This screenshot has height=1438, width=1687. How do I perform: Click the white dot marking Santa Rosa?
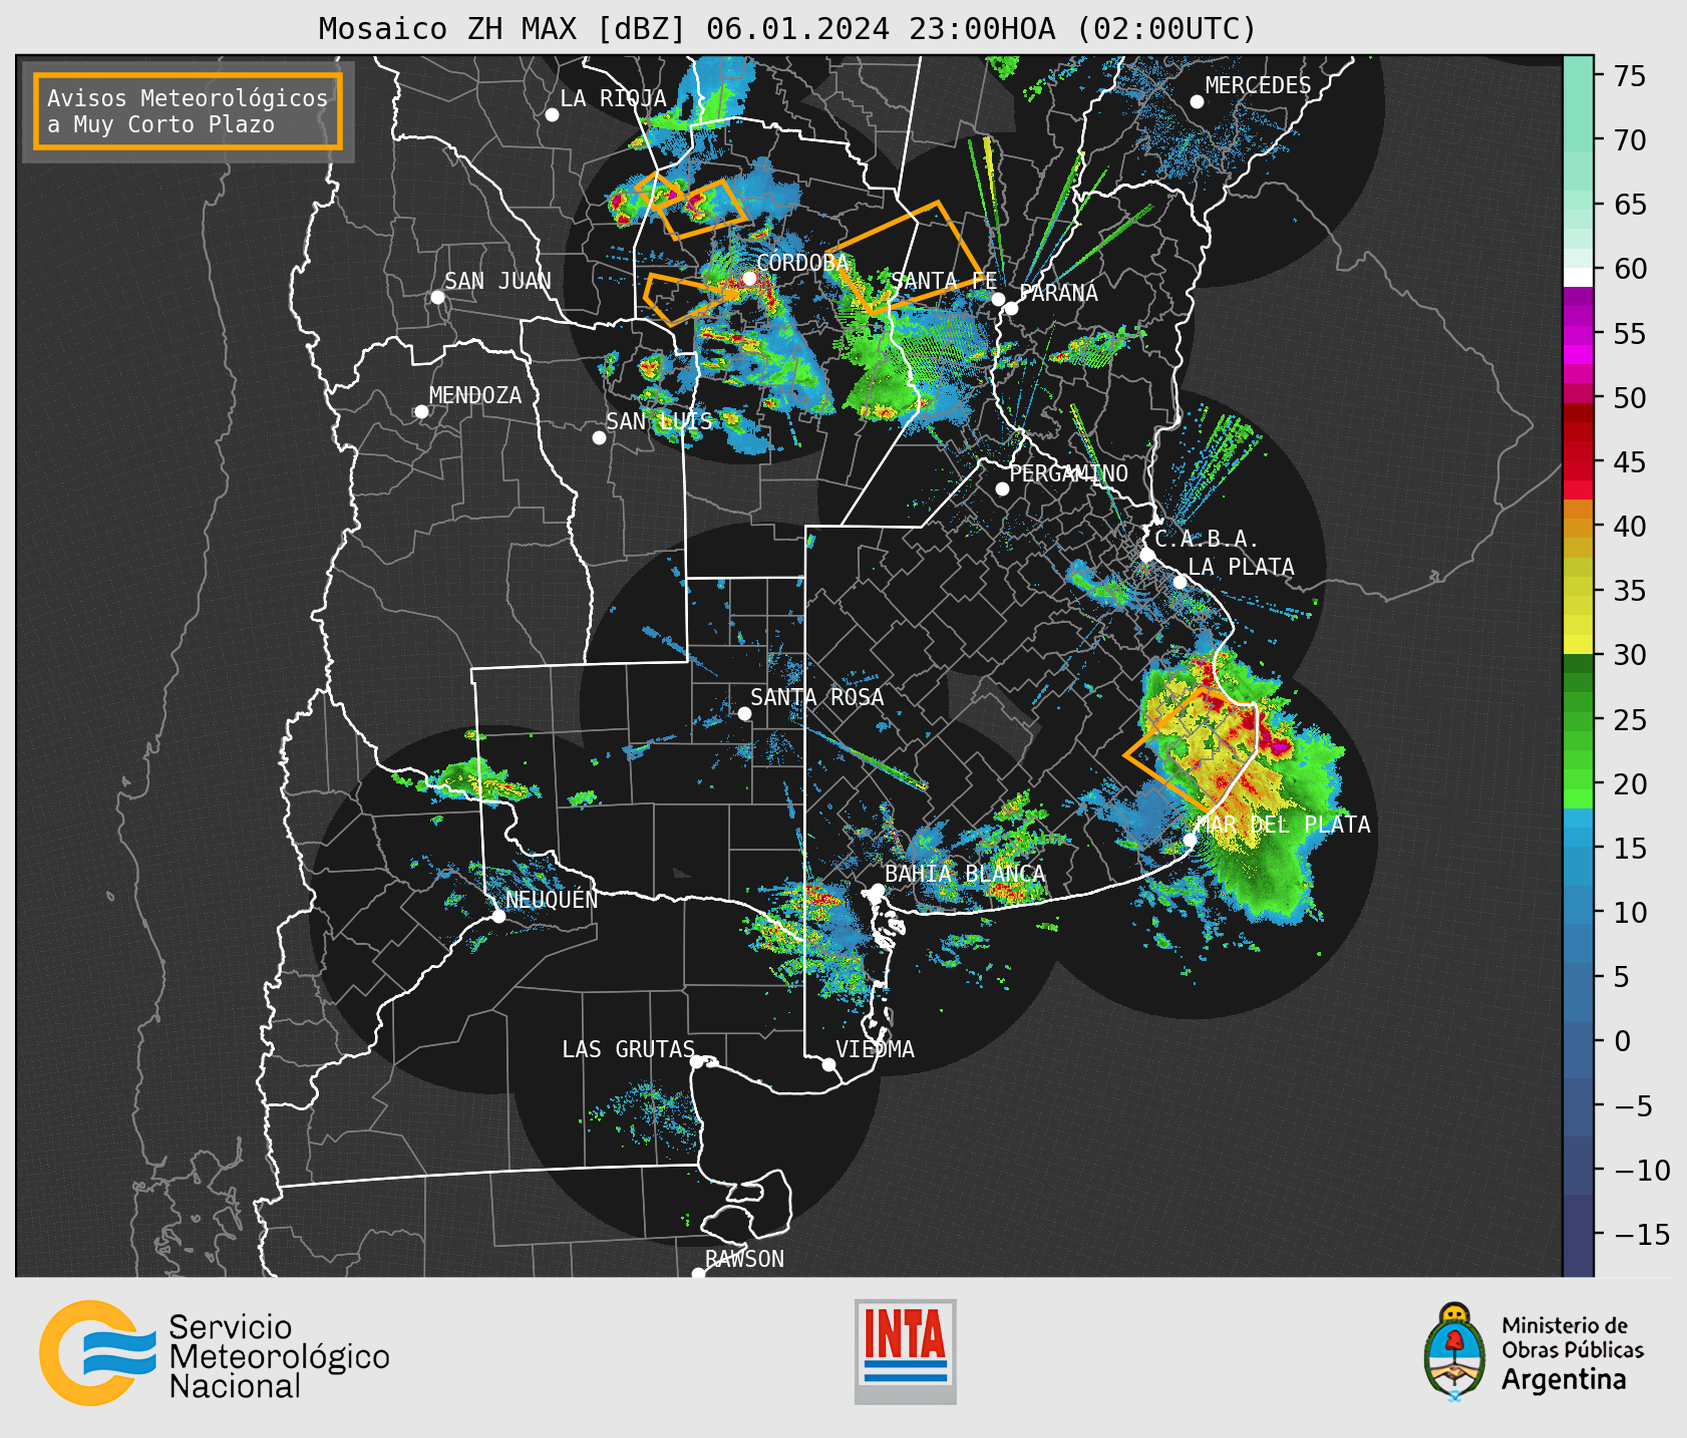coord(744,713)
